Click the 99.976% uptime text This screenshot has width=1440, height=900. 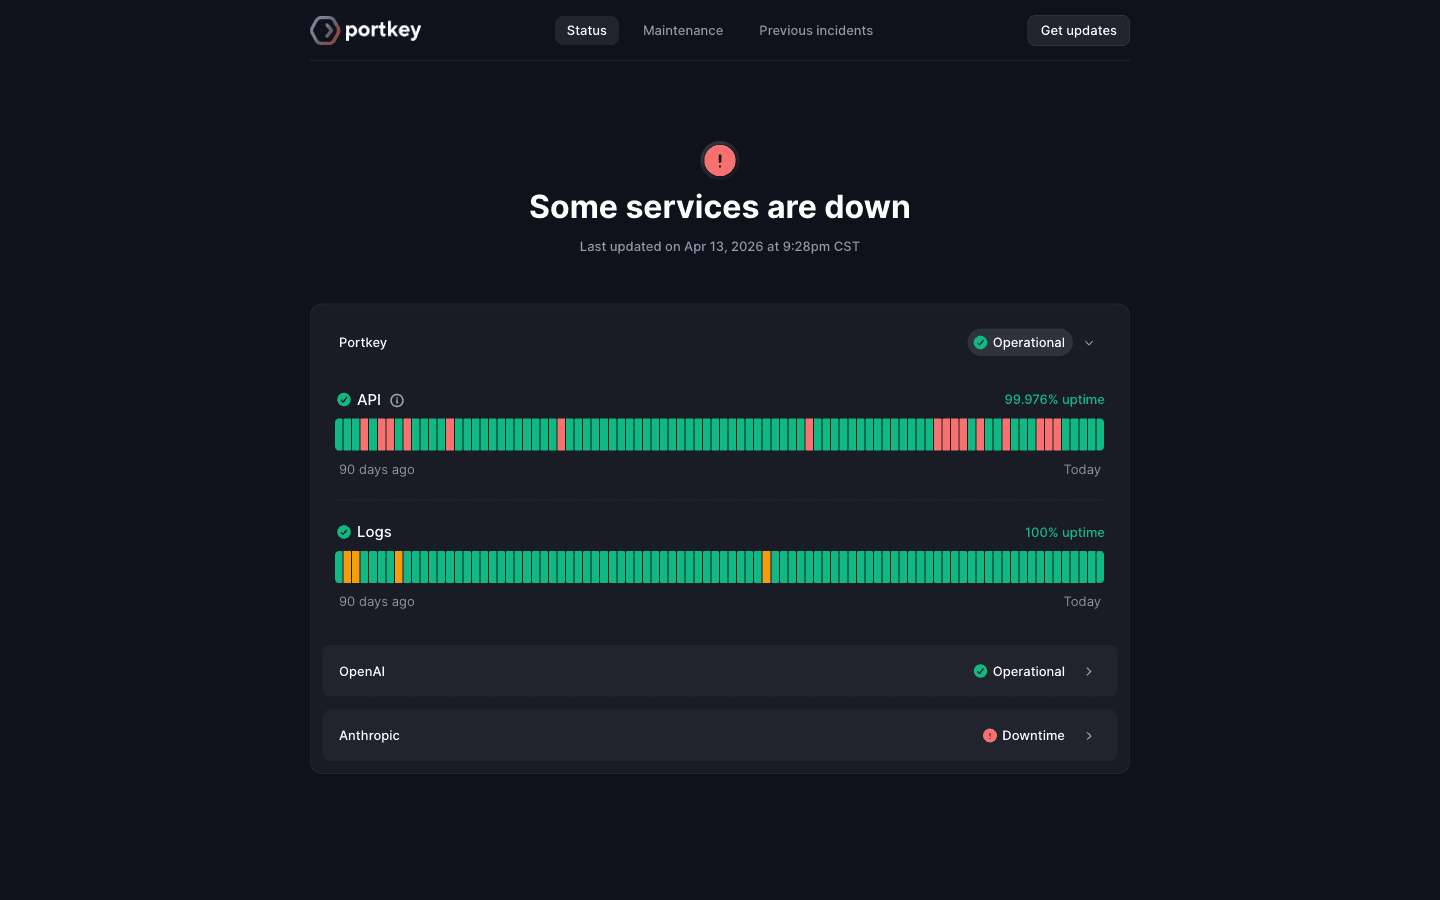[1054, 399]
